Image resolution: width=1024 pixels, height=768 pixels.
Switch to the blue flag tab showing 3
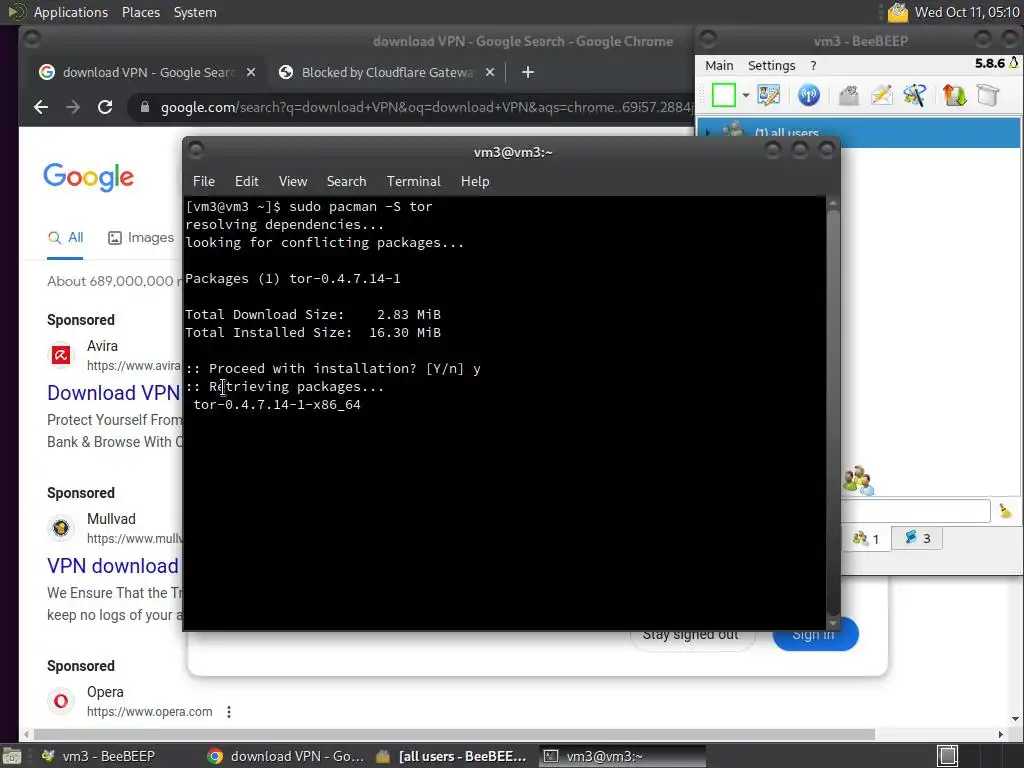pyautogui.click(x=918, y=538)
